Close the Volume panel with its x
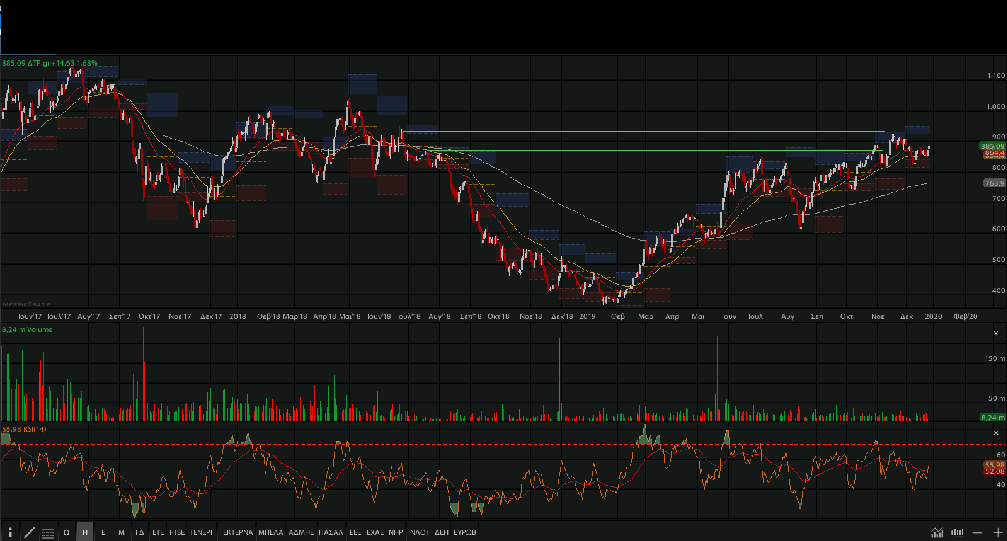This screenshot has width=1007, height=541. pyautogui.click(x=993, y=330)
